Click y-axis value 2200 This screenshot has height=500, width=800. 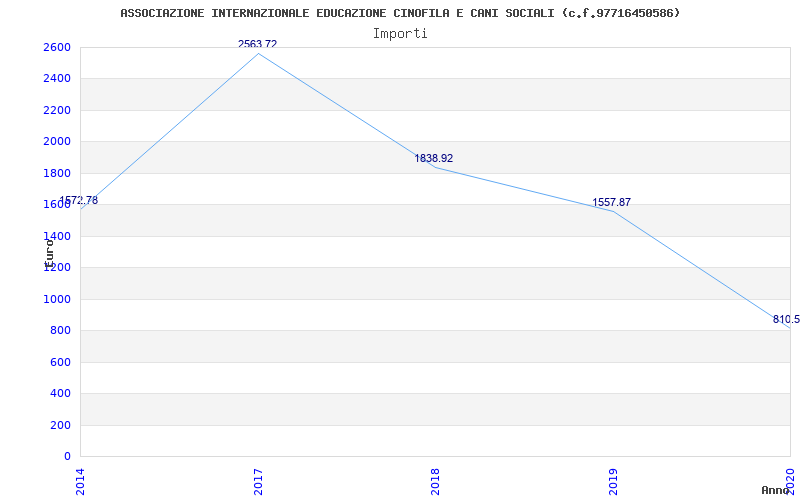[x=57, y=110]
